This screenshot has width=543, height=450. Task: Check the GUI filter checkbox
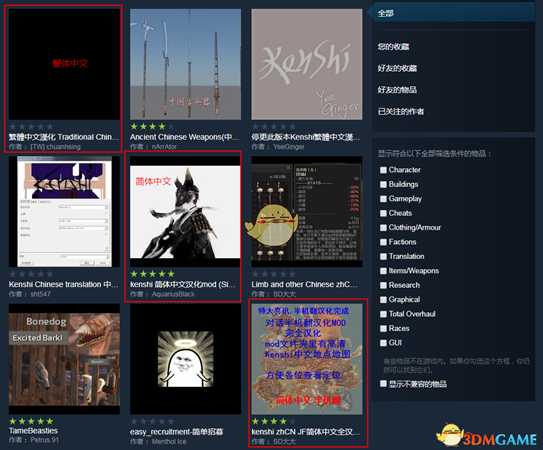(x=383, y=343)
